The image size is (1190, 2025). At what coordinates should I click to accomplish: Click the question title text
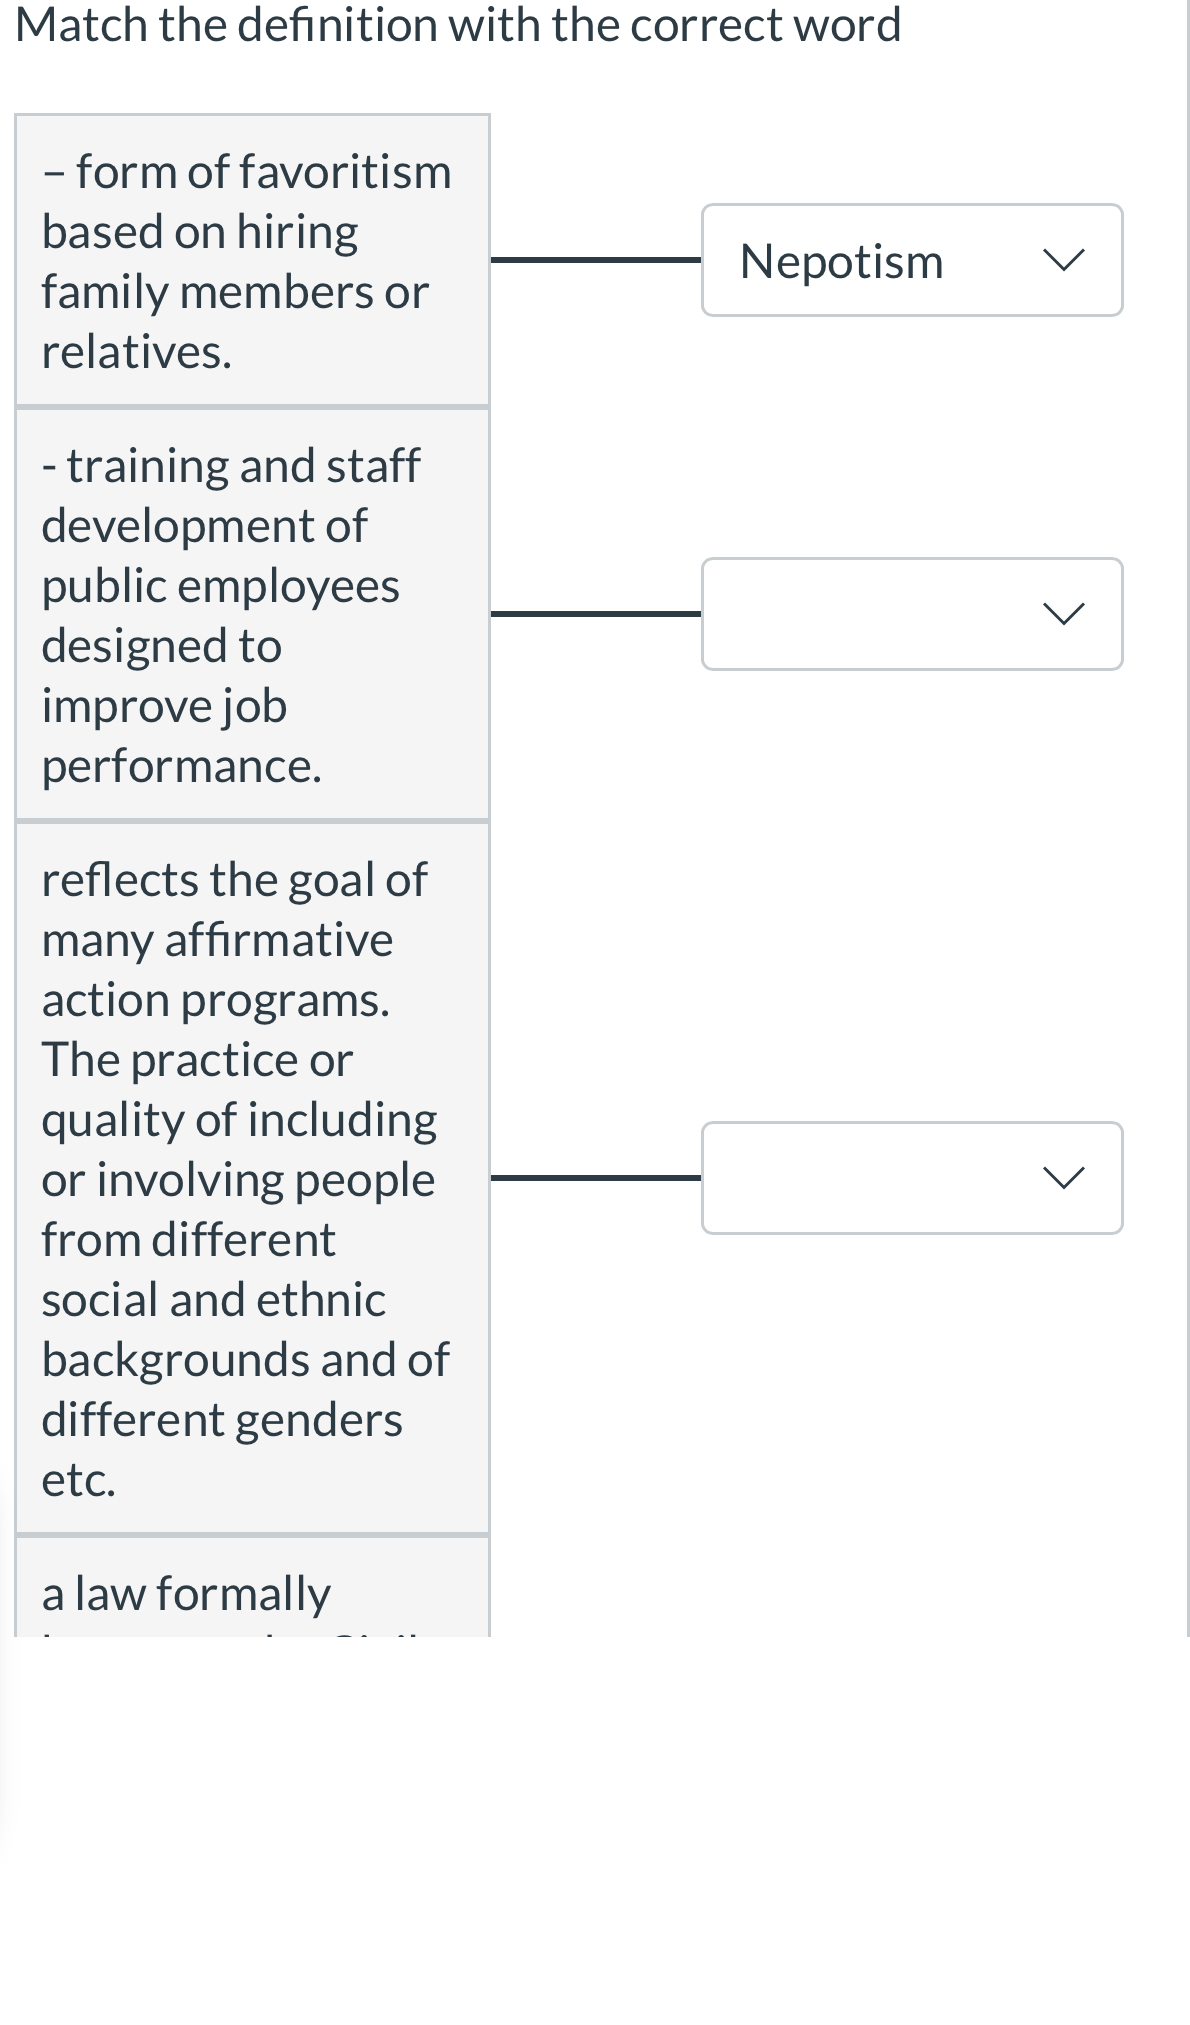[460, 27]
